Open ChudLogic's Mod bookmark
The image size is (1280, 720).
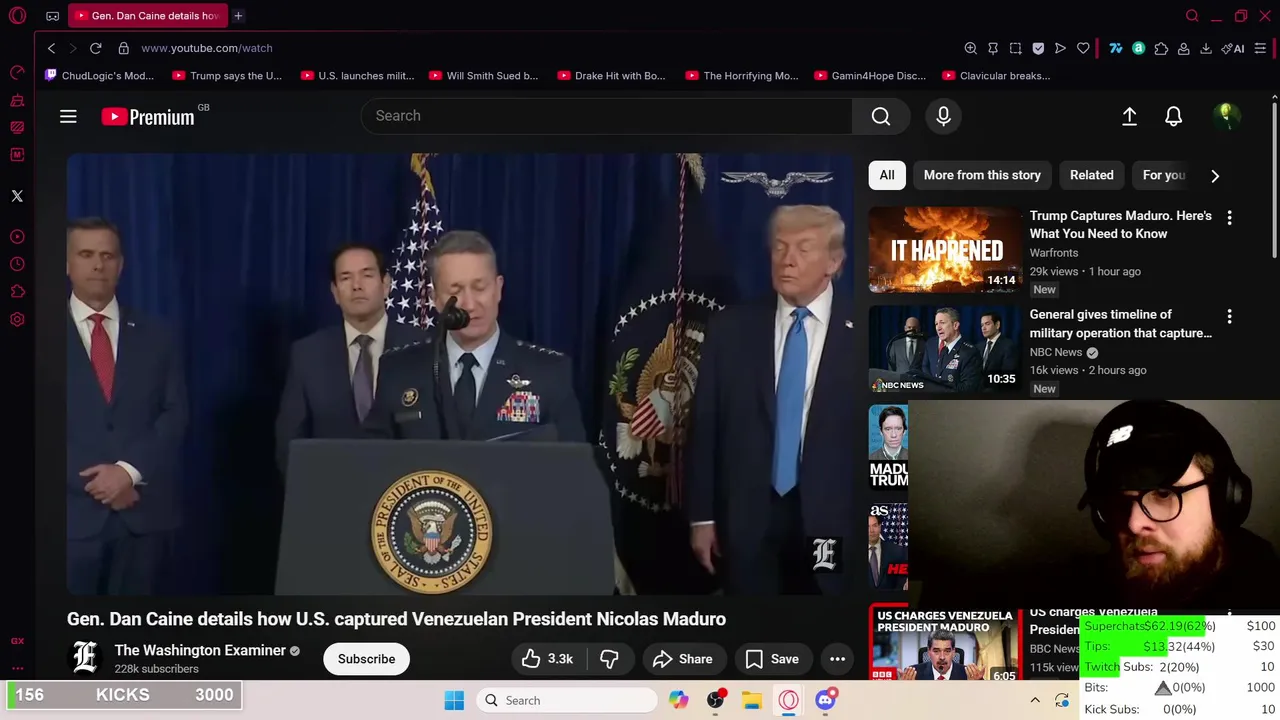100,76
